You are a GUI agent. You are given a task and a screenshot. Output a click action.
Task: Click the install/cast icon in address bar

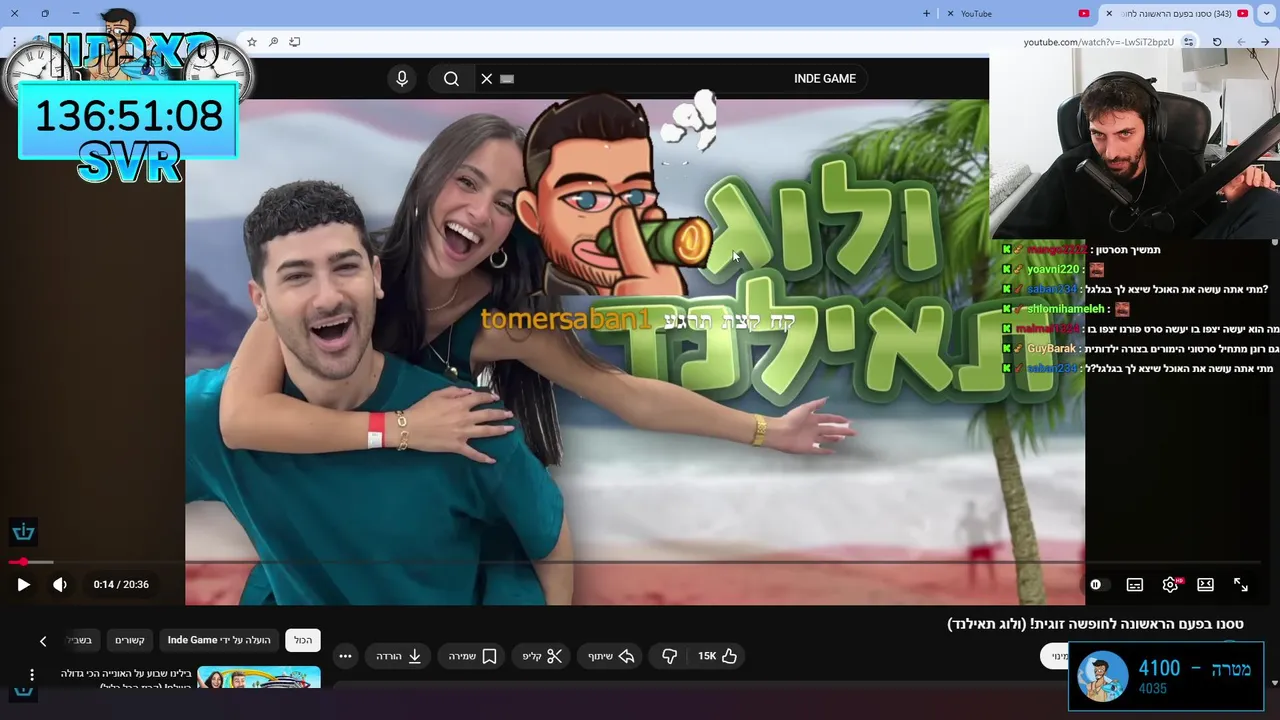tap(294, 42)
